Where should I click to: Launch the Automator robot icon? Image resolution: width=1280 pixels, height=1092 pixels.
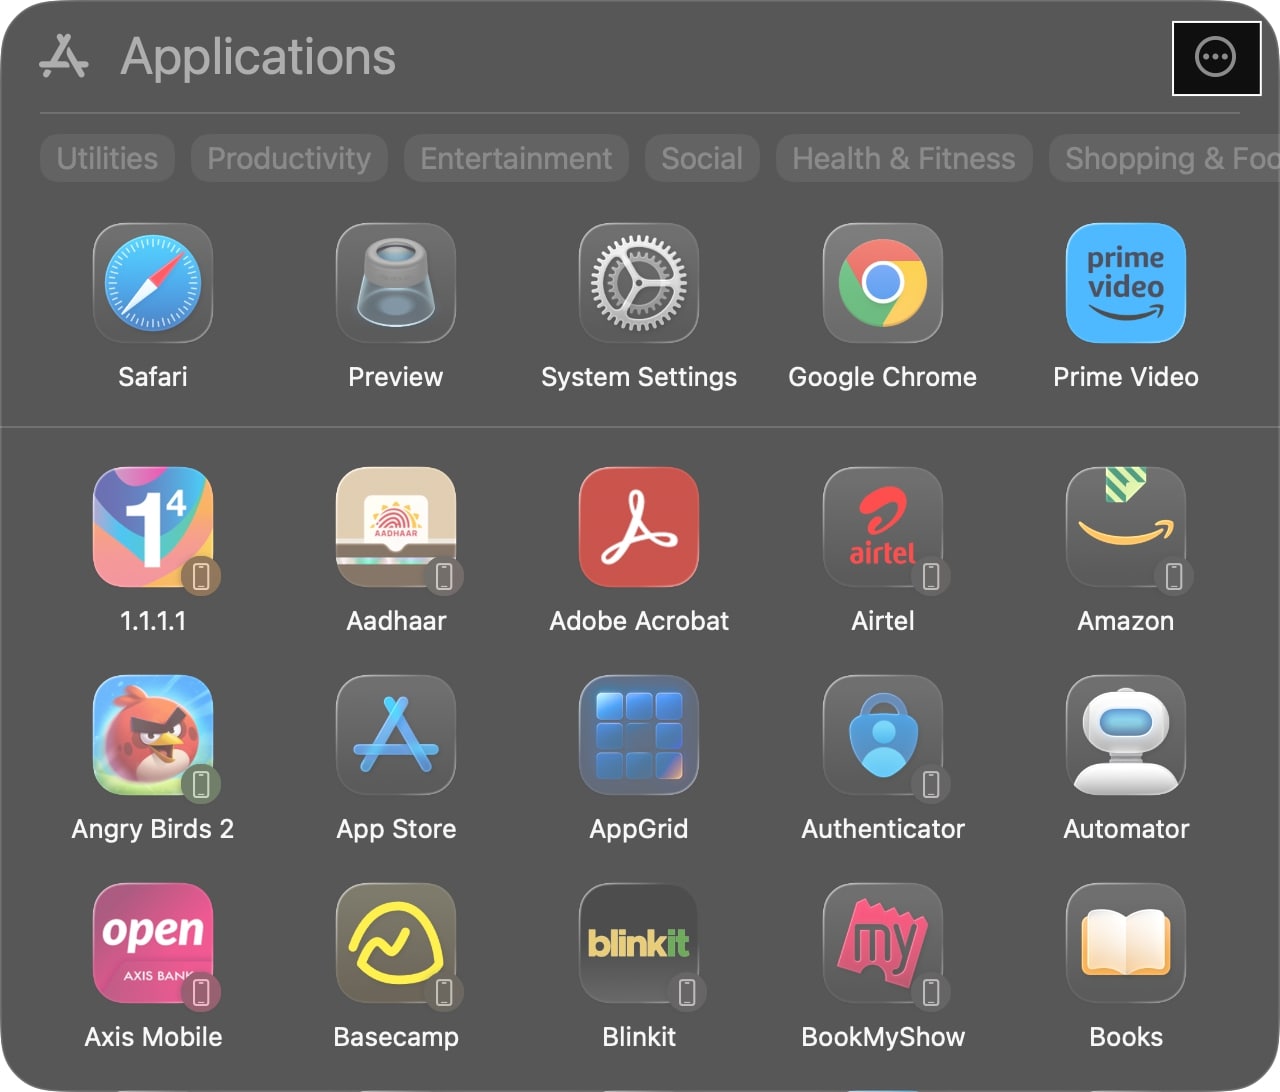1126,735
